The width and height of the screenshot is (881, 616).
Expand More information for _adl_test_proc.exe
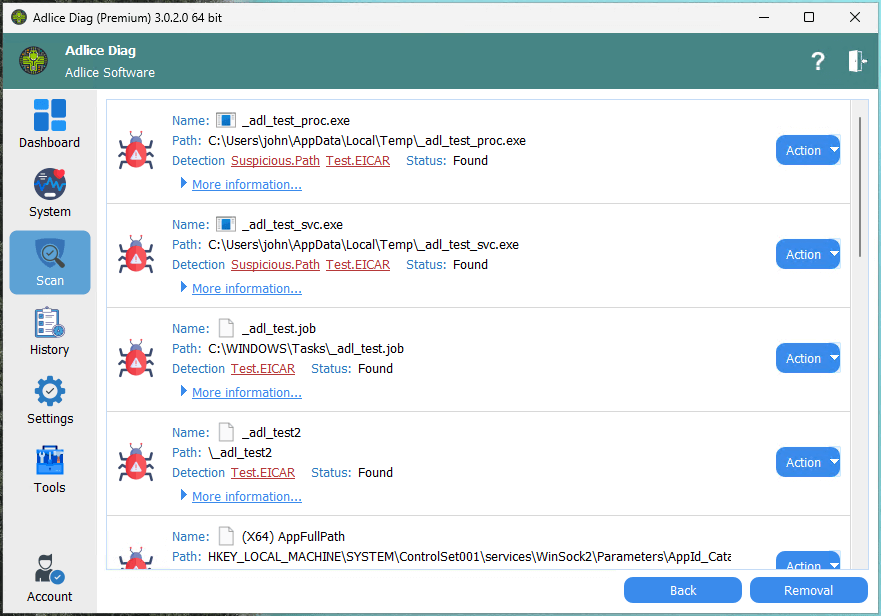(x=246, y=185)
